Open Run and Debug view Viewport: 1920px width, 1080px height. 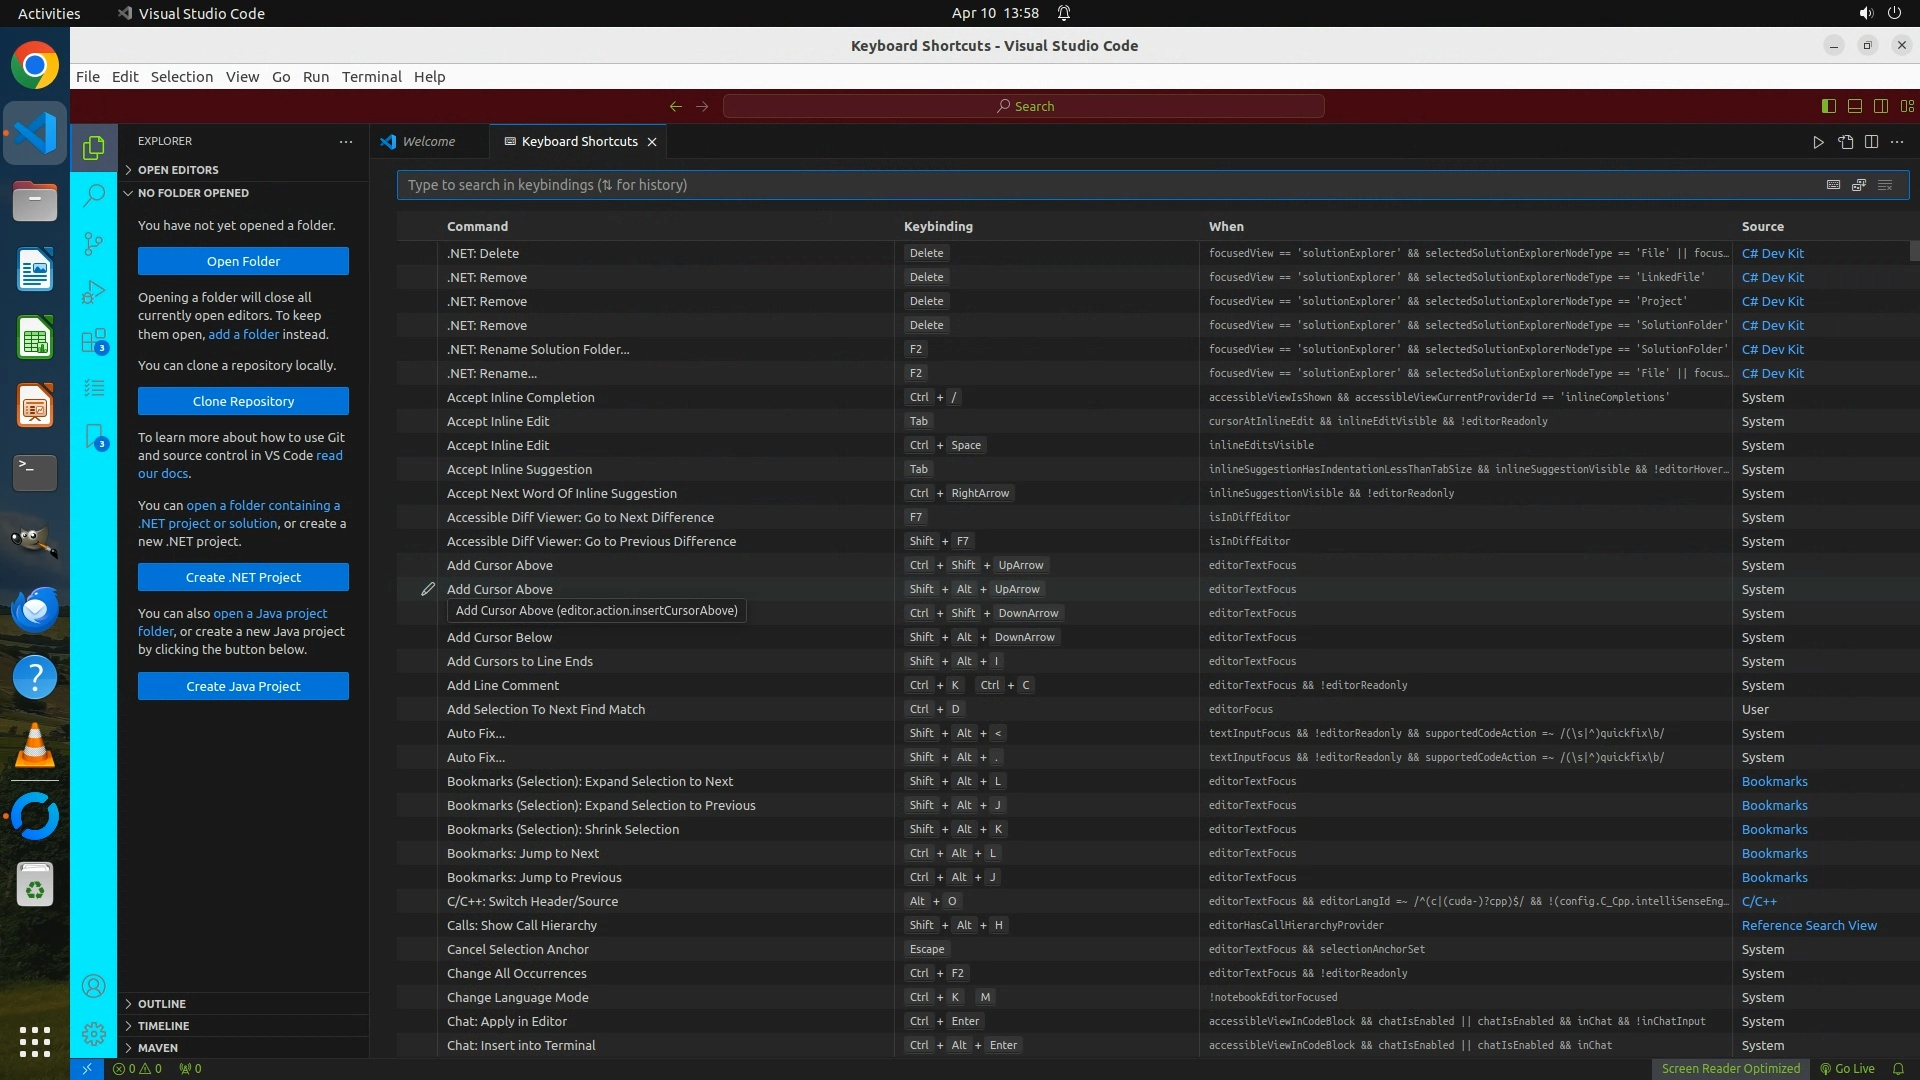point(93,292)
